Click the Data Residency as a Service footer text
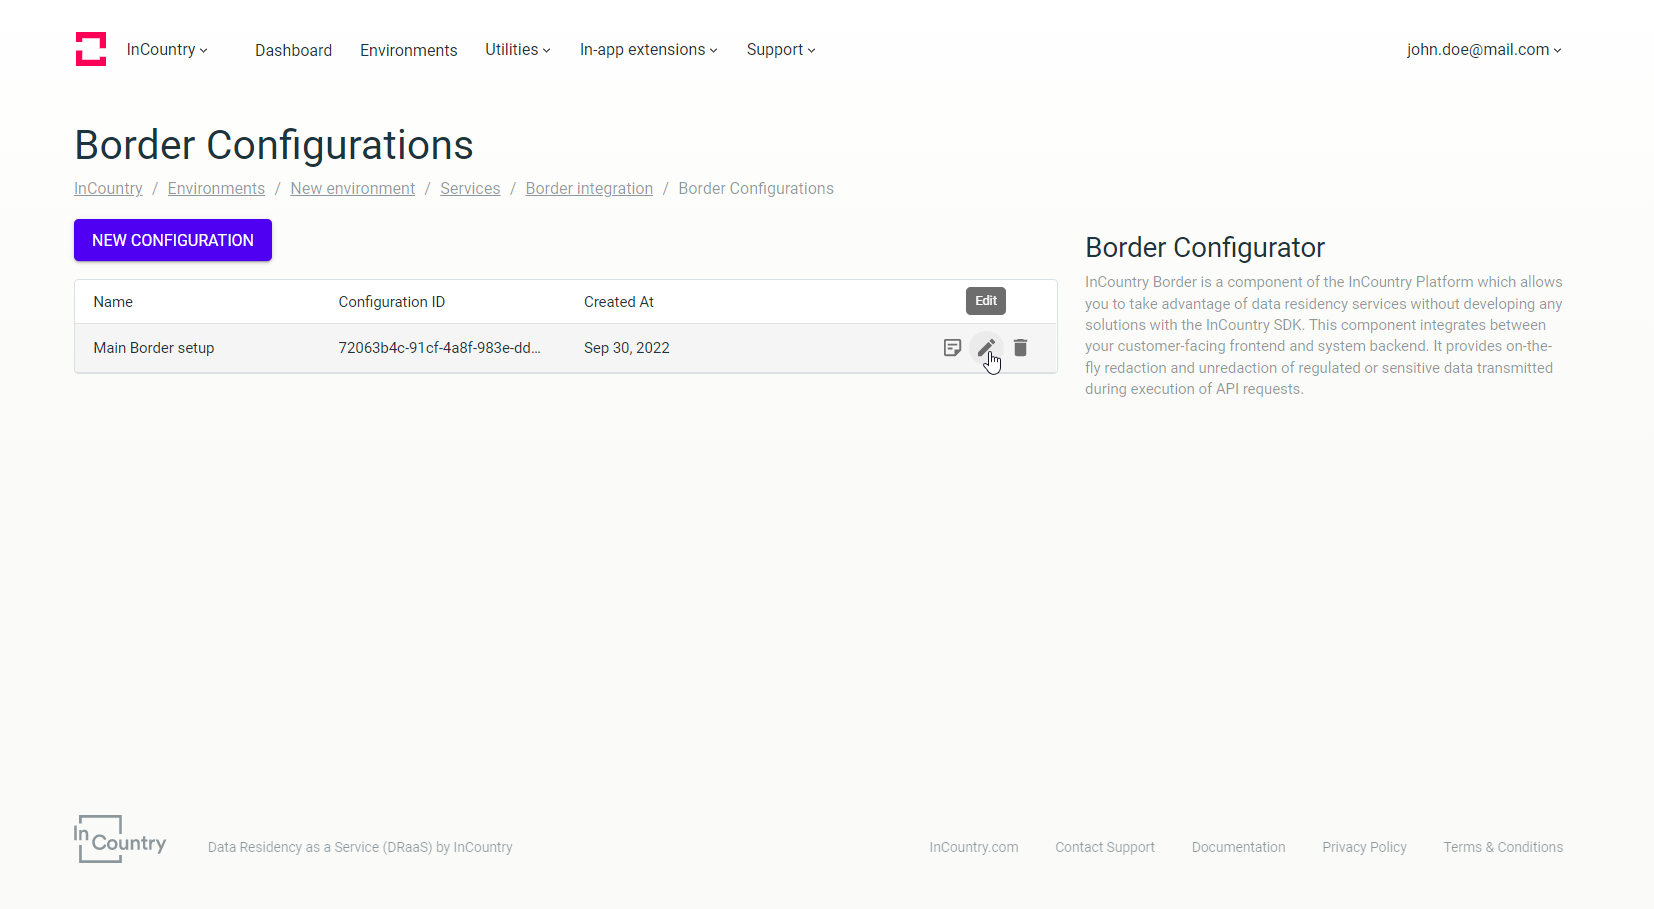 click(360, 847)
